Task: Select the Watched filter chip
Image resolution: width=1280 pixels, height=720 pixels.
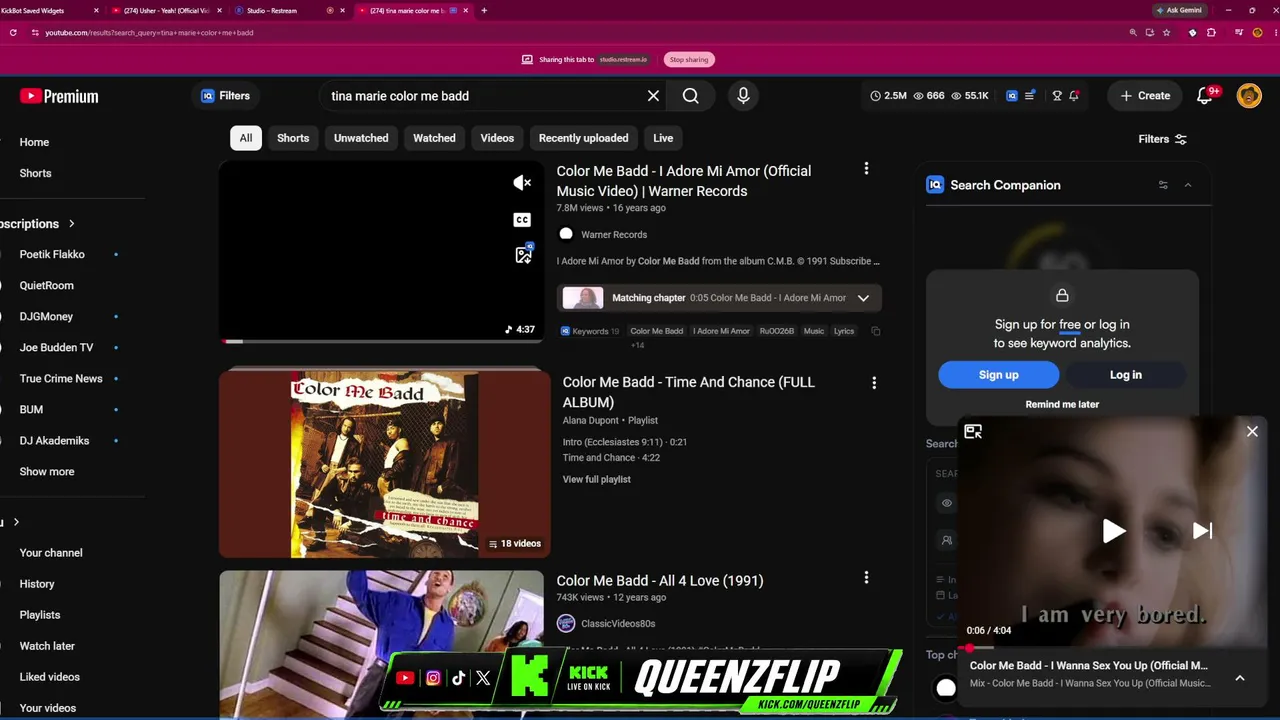Action: tap(434, 138)
